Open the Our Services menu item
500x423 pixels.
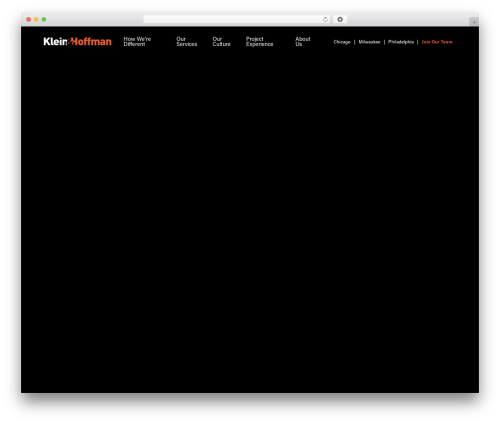coord(186,42)
